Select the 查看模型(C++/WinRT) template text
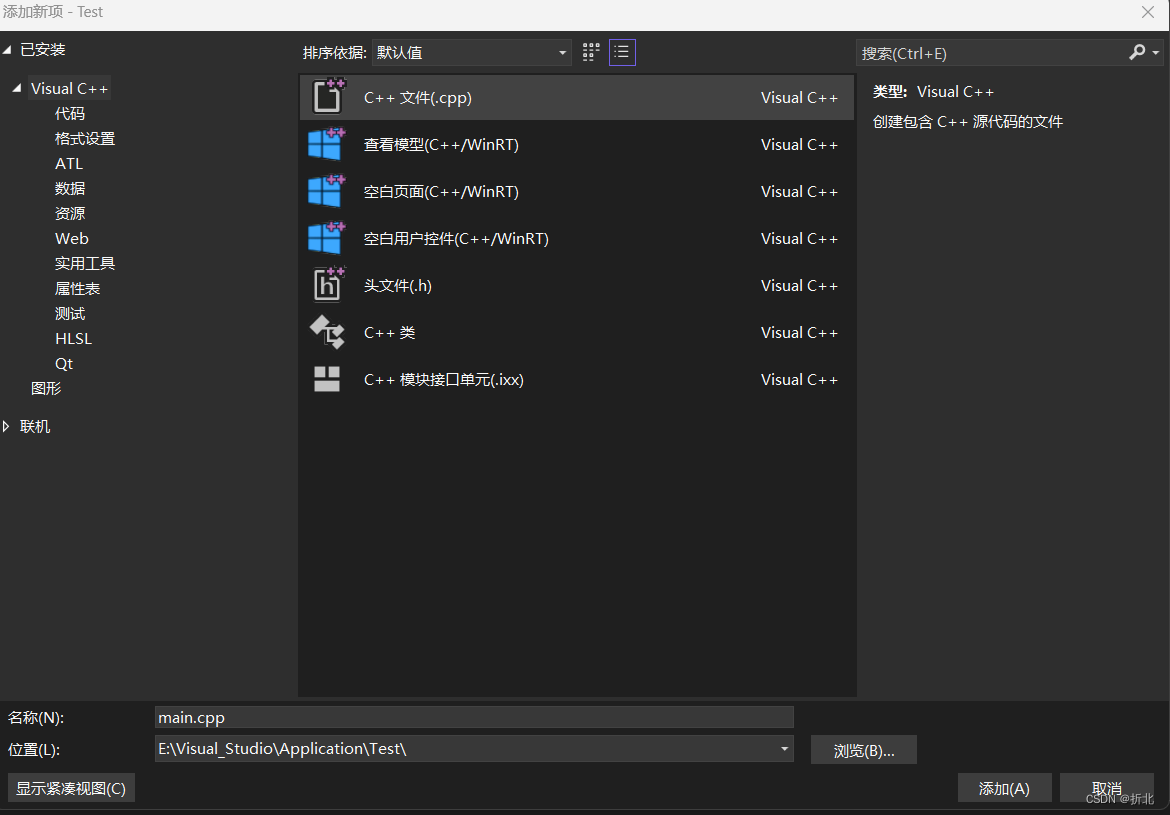 441,145
